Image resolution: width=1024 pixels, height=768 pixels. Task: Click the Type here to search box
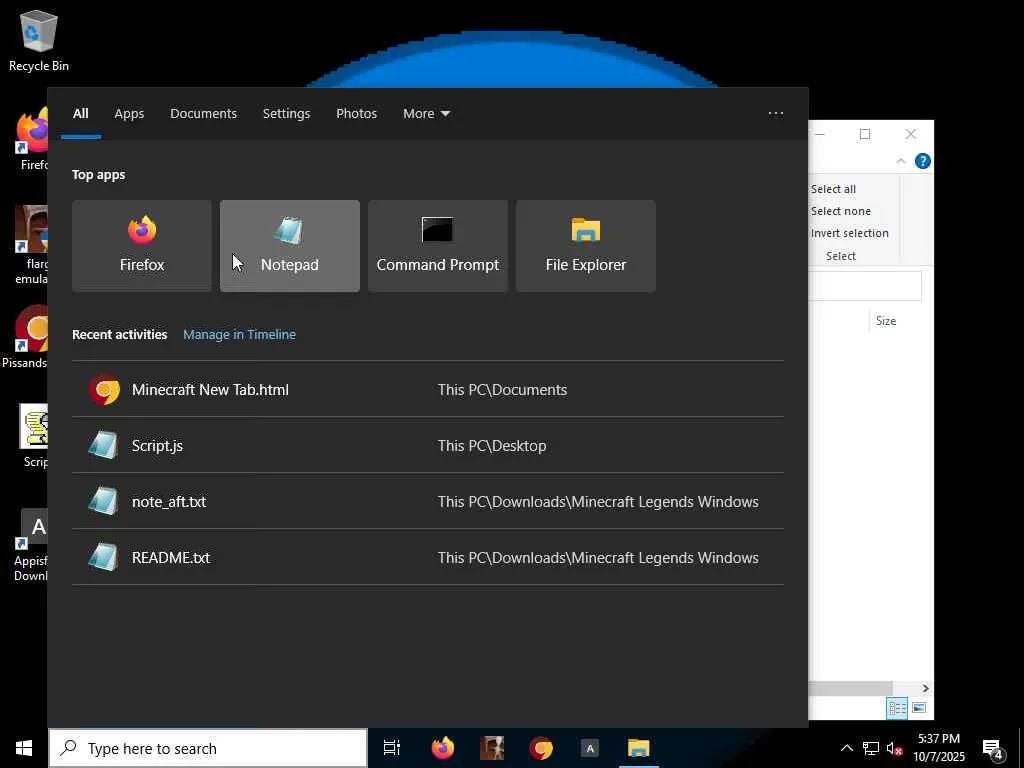[x=208, y=748]
